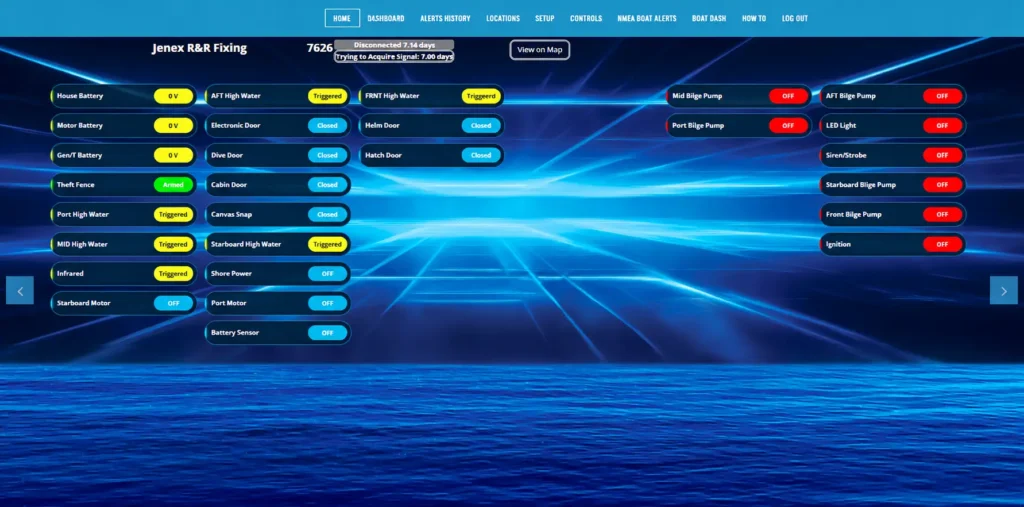Toggle the Starboard Bilge Pump switch
Image resolution: width=1024 pixels, height=507 pixels.
click(942, 185)
